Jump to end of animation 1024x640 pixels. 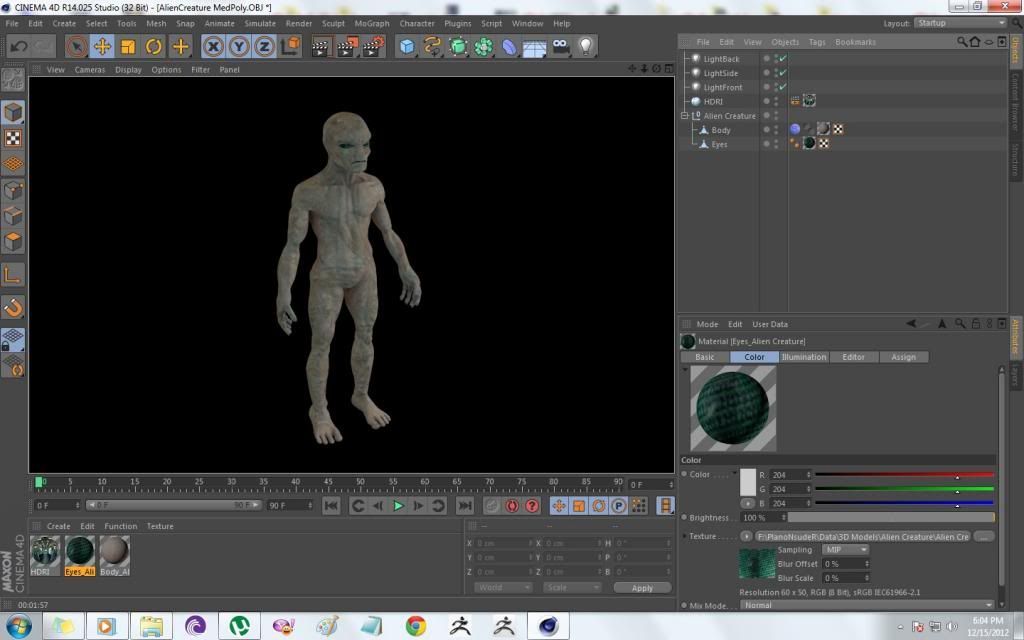(464, 505)
